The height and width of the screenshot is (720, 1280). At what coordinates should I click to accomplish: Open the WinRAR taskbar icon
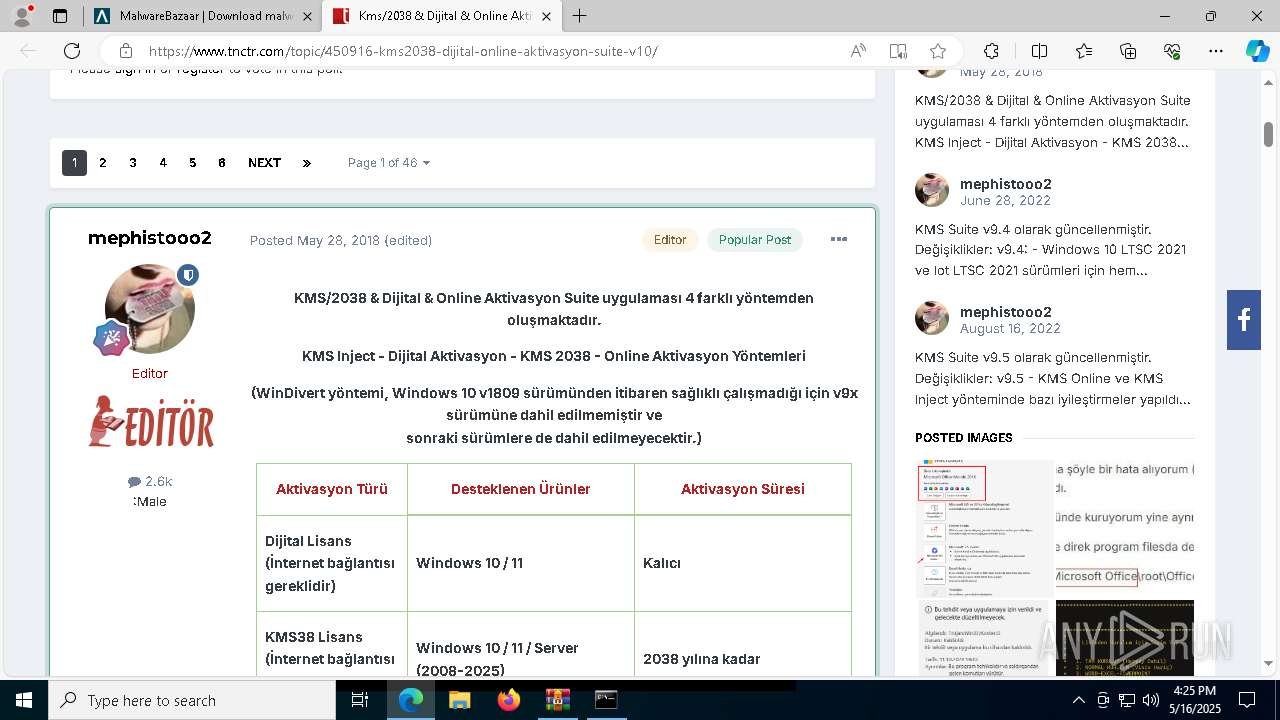coord(557,700)
